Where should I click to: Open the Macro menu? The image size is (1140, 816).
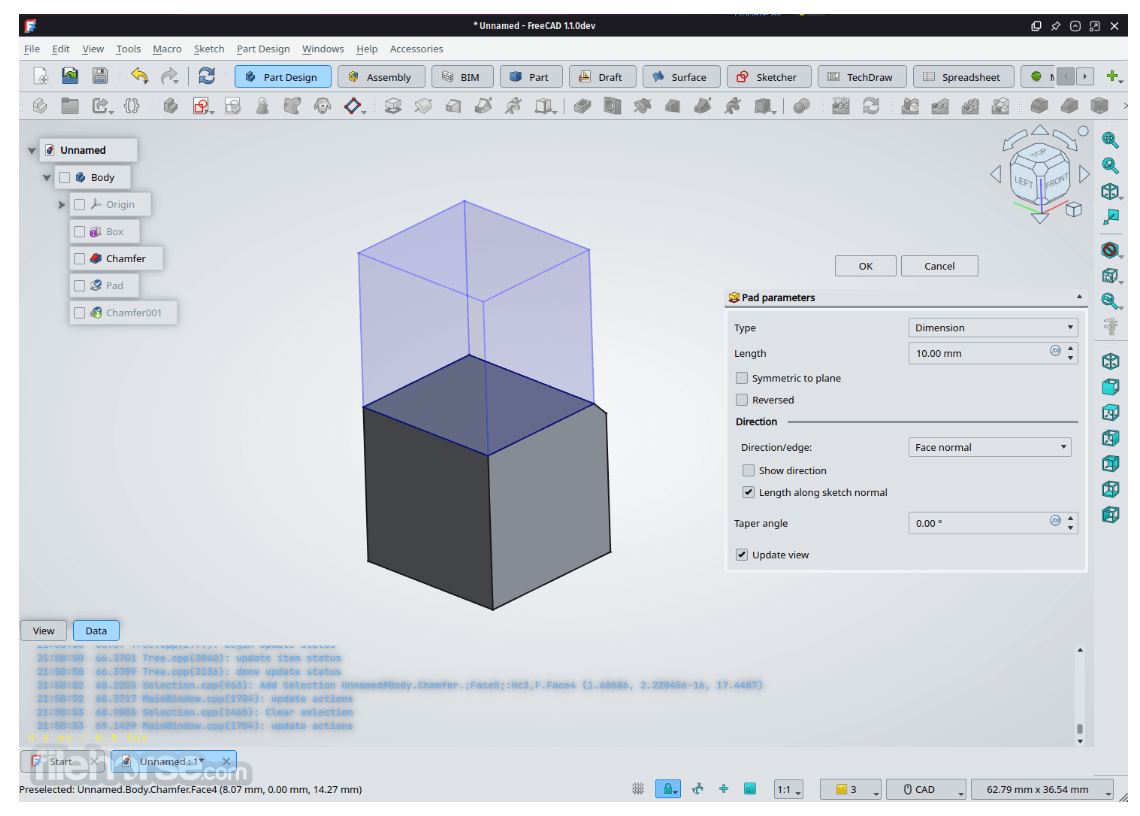[166, 49]
